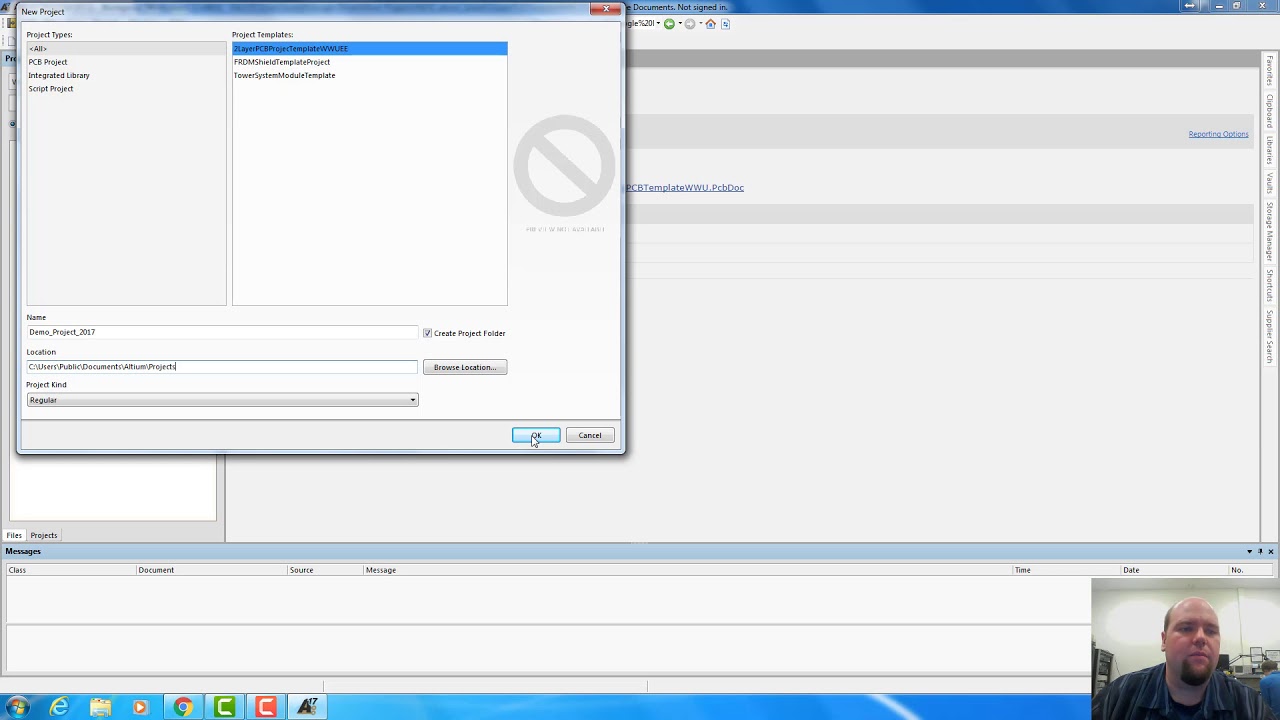Sort messages by the Document column
1280x720 pixels.
point(212,570)
